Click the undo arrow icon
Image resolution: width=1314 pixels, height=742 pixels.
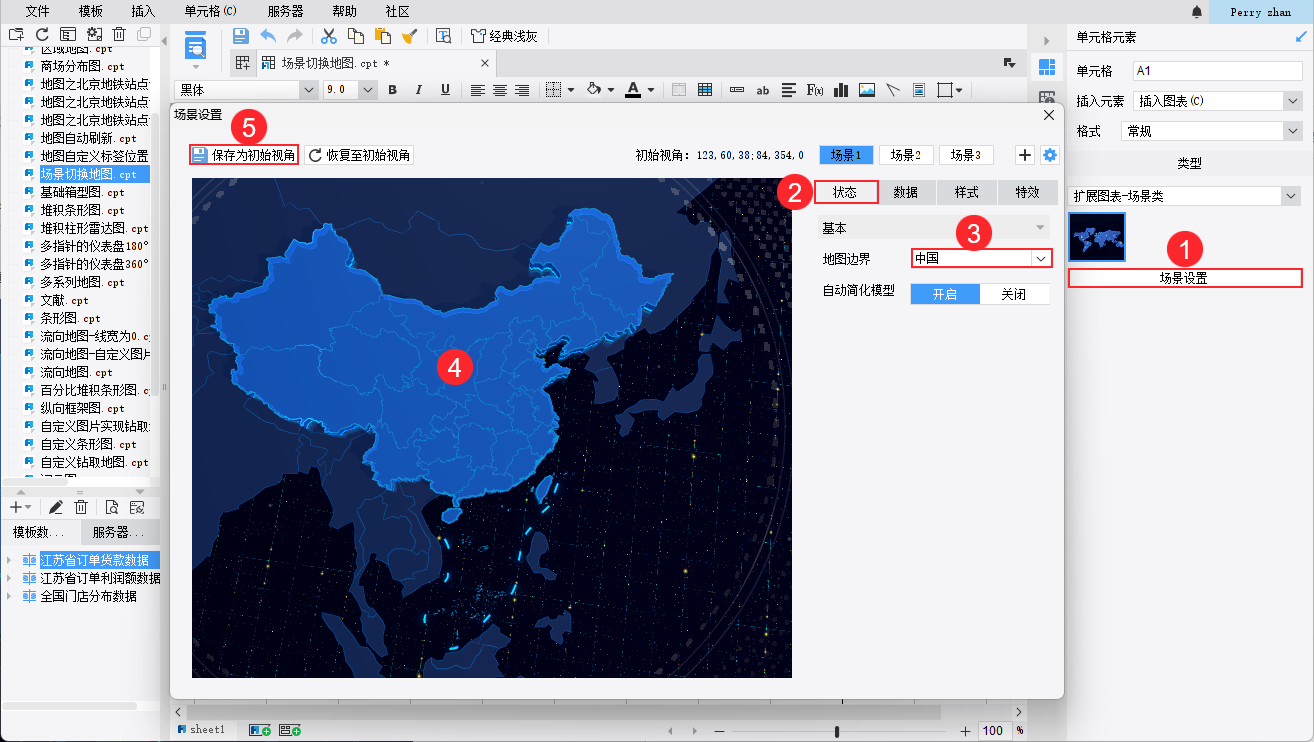pyautogui.click(x=268, y=36)
